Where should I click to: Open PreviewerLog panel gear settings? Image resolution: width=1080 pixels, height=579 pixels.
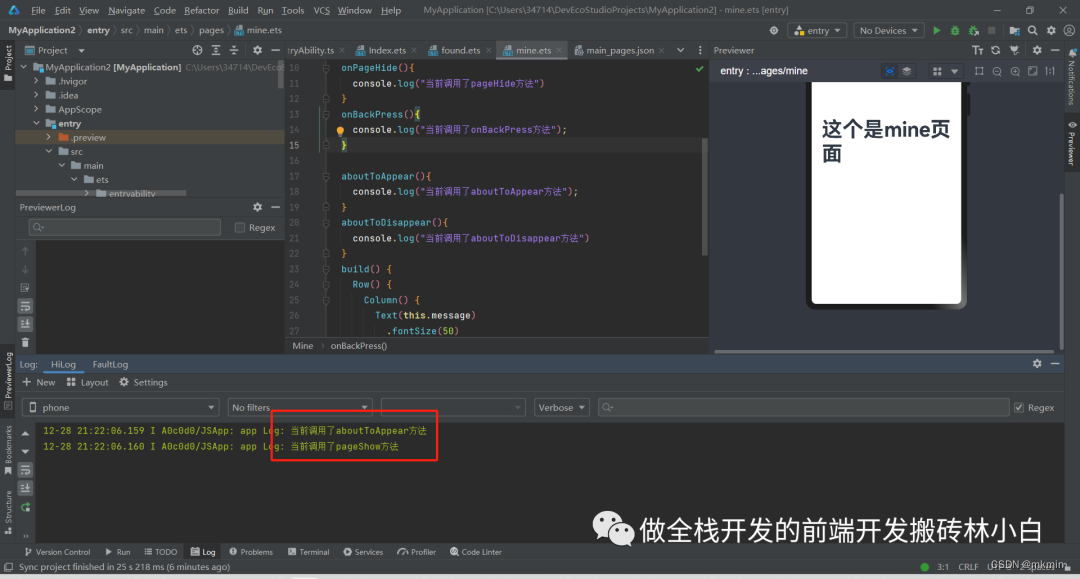tap(257, 207)
